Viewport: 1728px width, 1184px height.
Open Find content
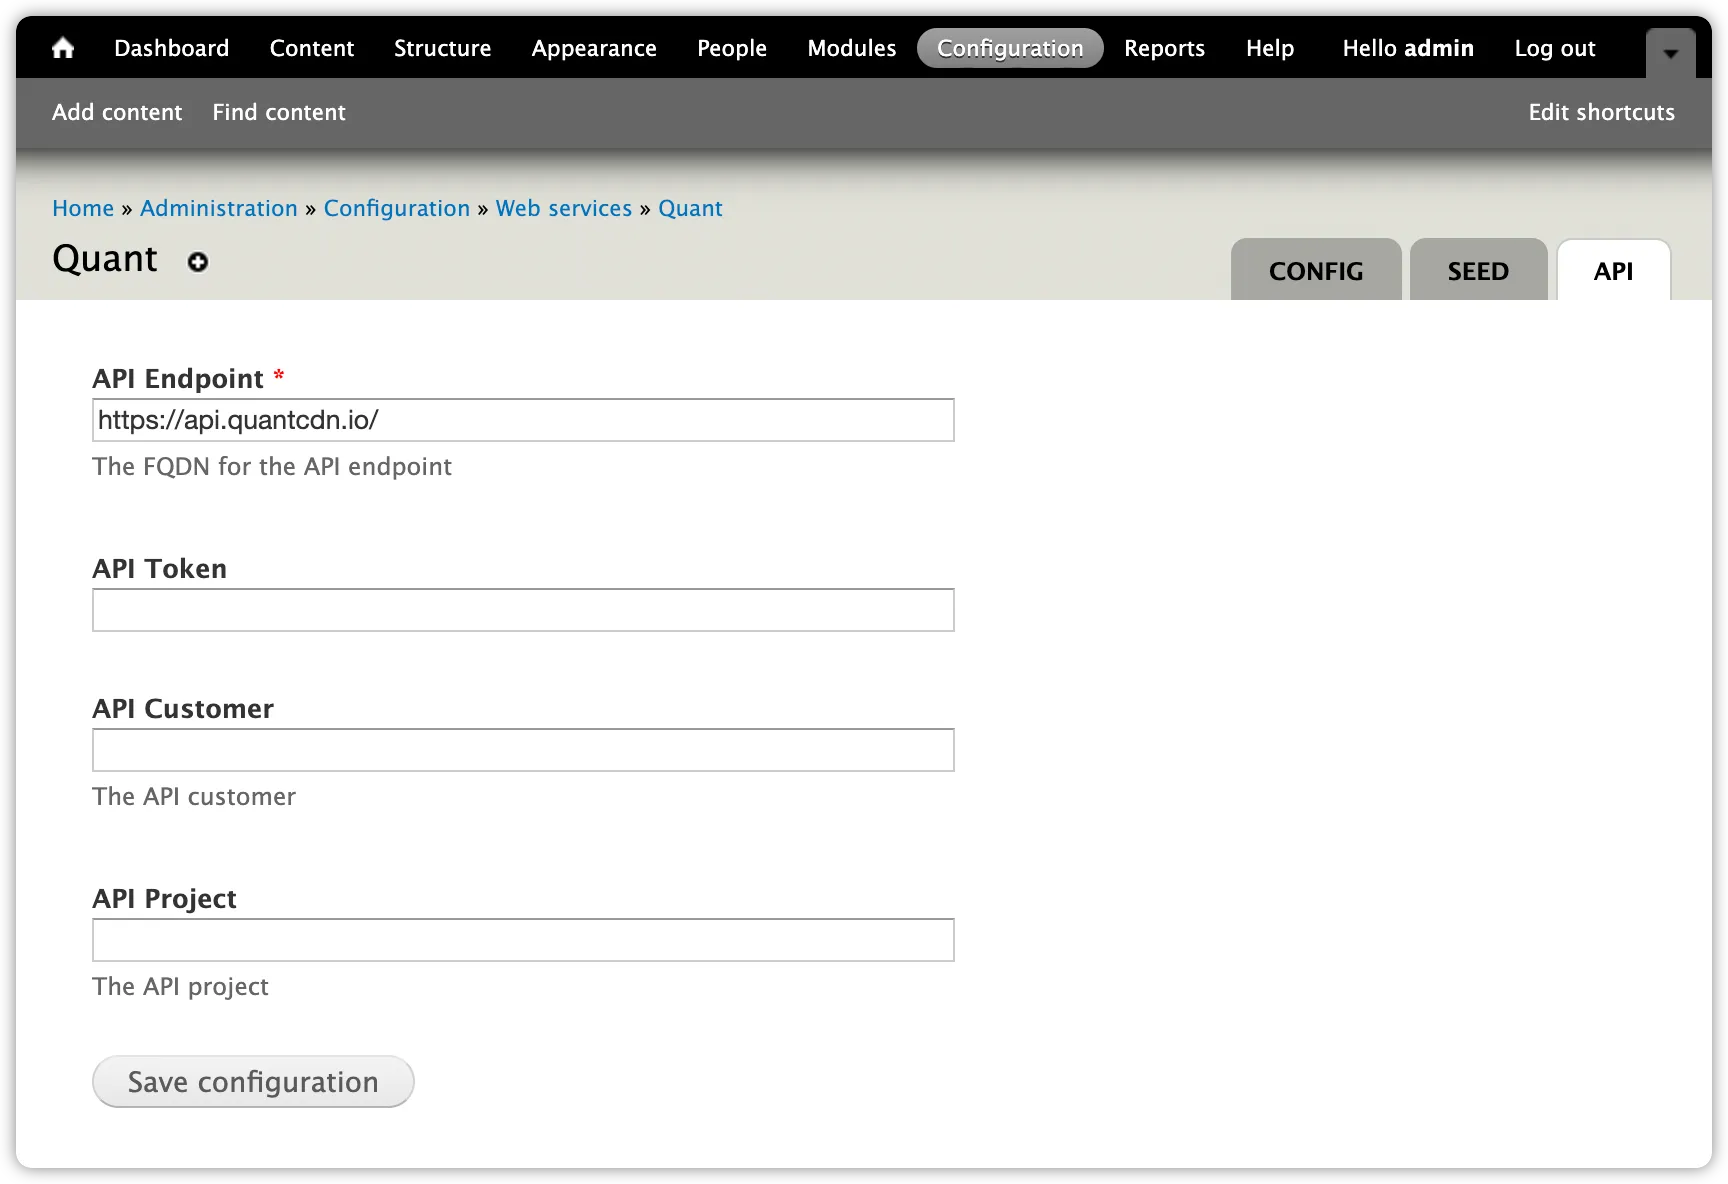(278, 112)
